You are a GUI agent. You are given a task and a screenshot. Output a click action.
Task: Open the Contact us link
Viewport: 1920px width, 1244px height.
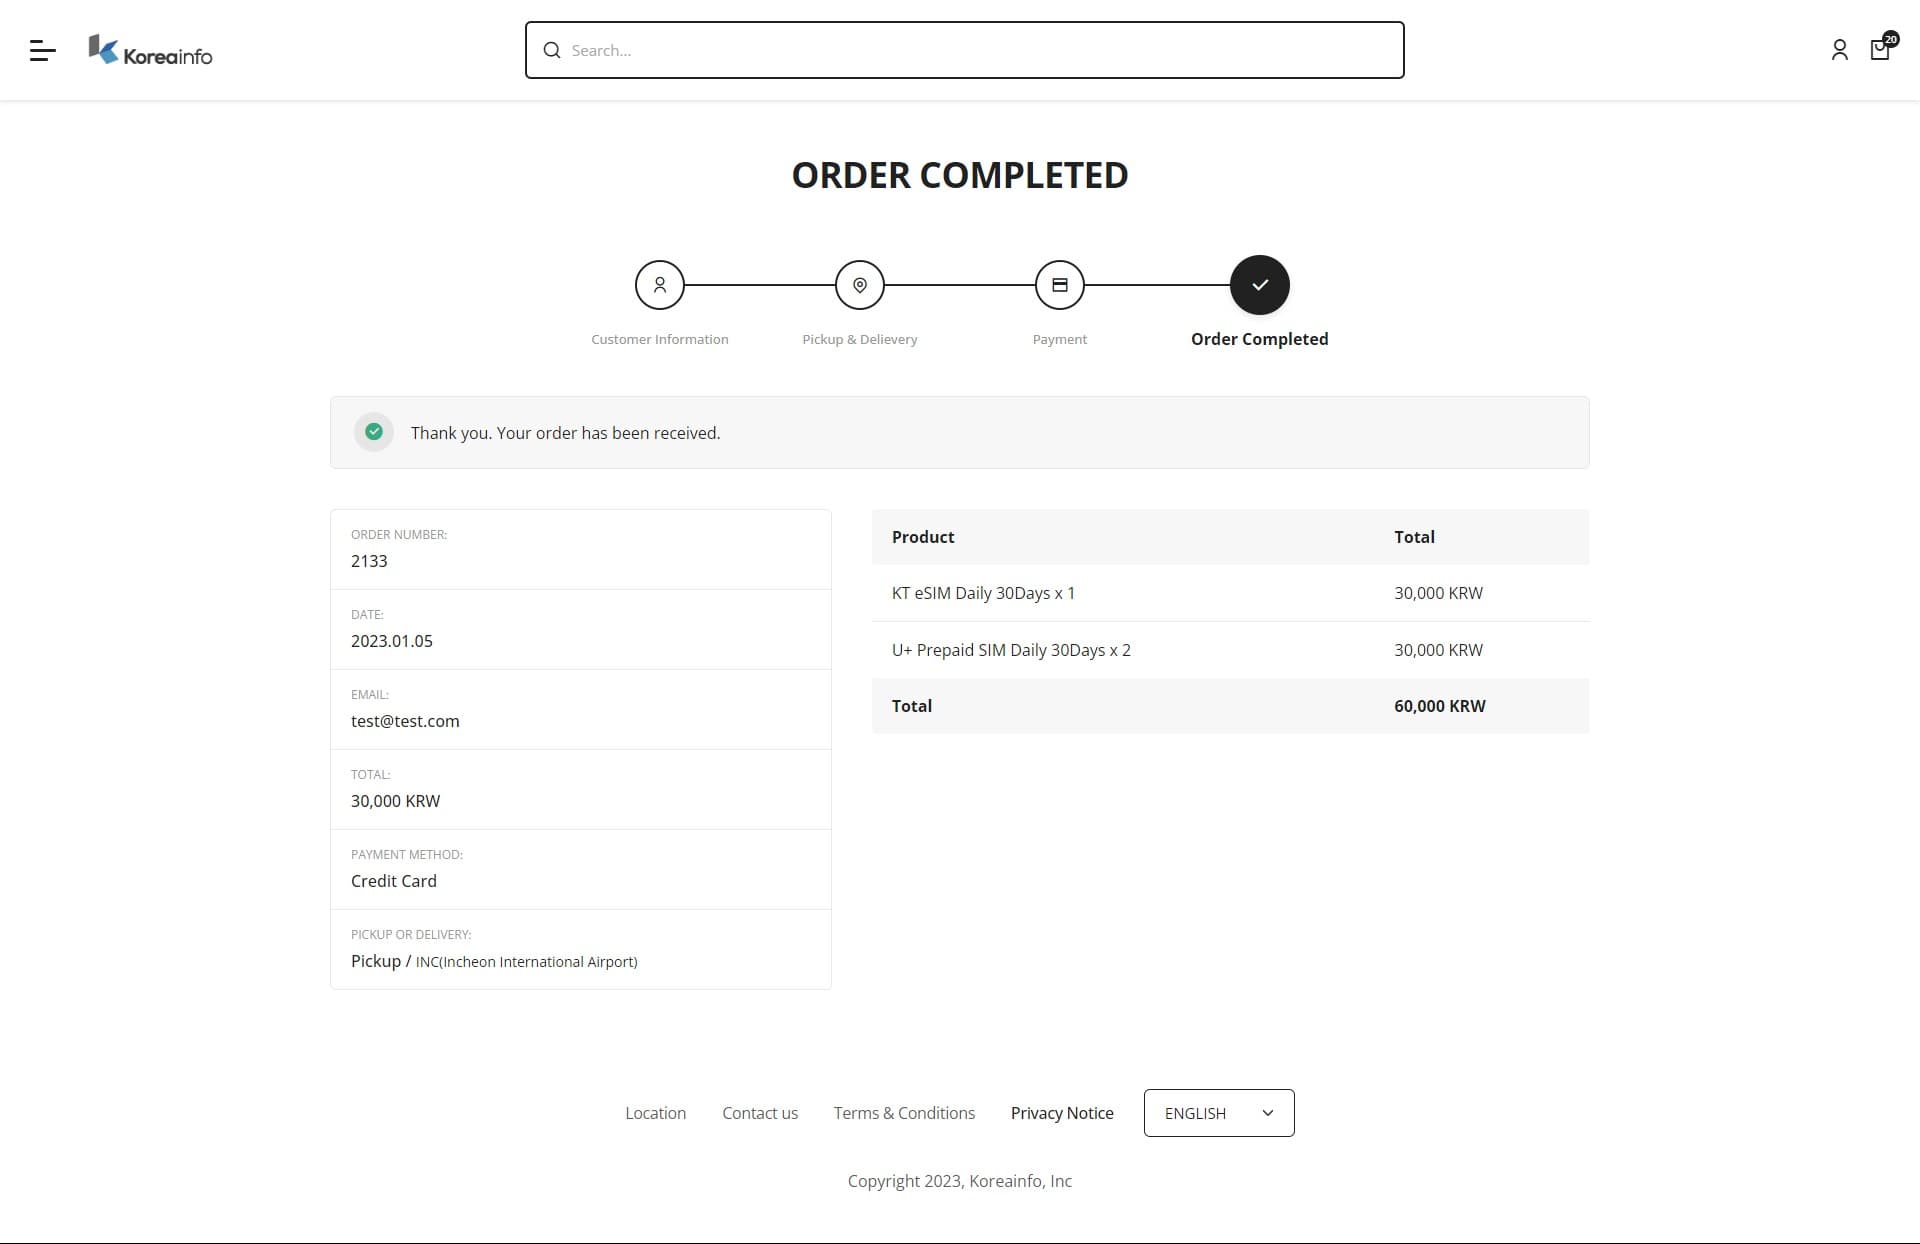760,1113
